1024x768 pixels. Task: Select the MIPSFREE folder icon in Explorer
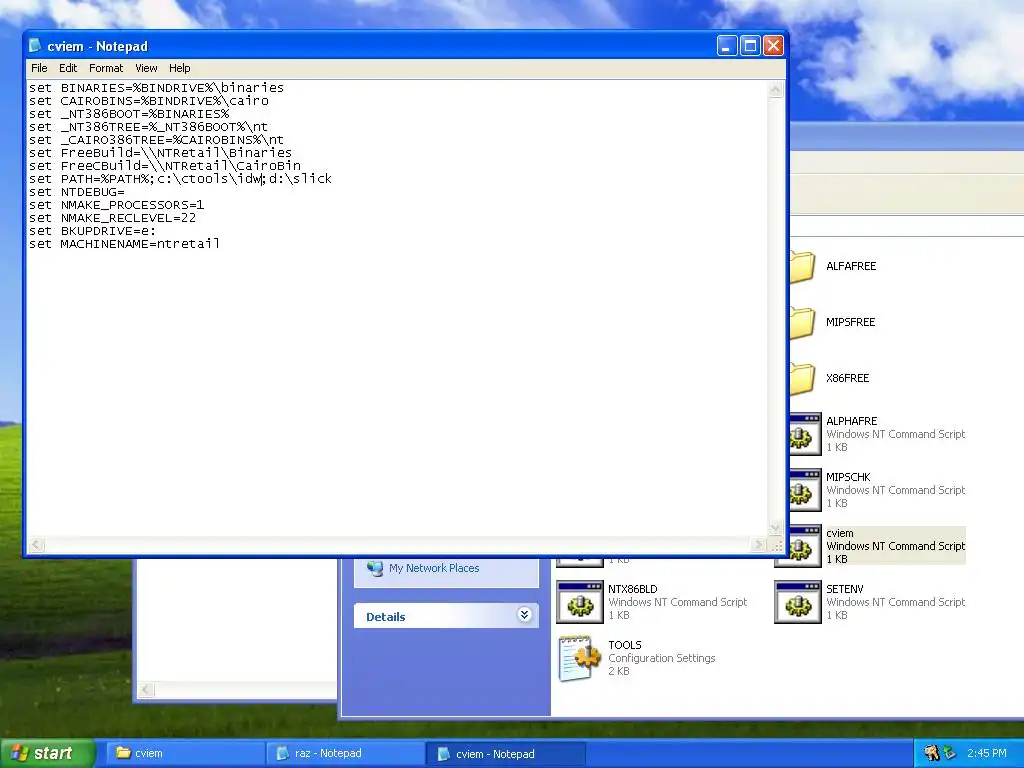(x=803, y=323)
